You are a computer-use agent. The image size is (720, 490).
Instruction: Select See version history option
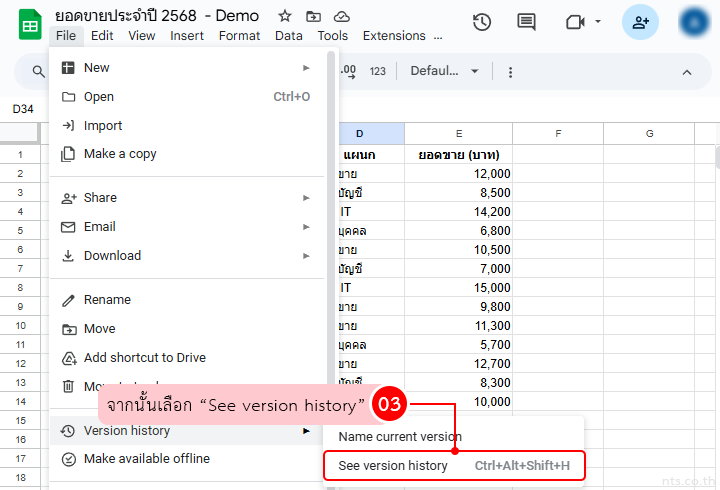click(x=393, y=466)
